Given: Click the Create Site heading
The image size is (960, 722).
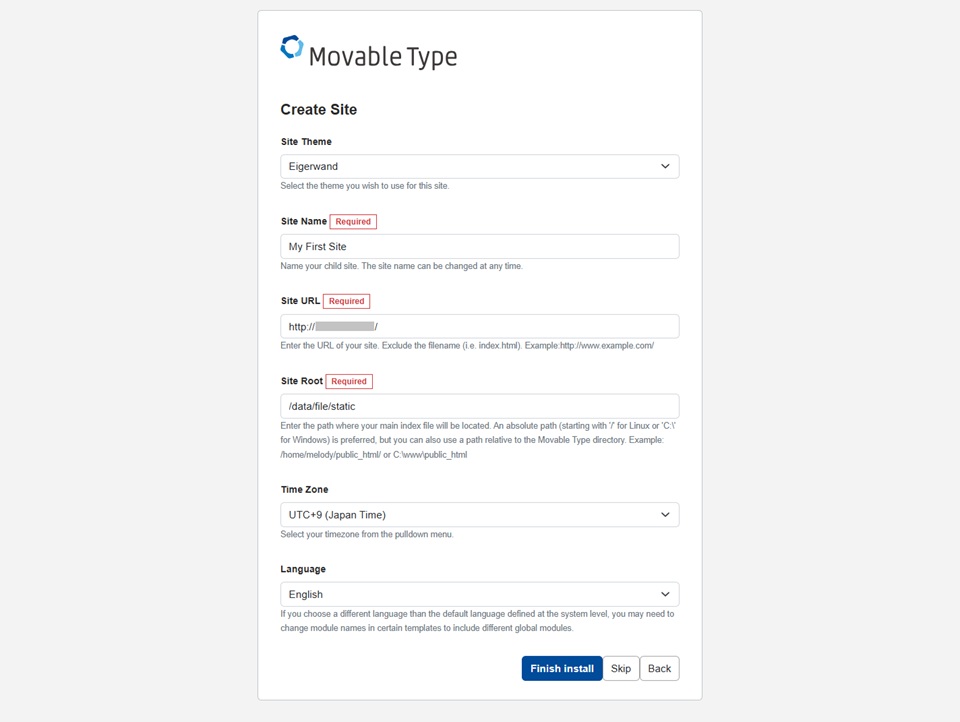Looking at the screenshot, I should 318,109.
